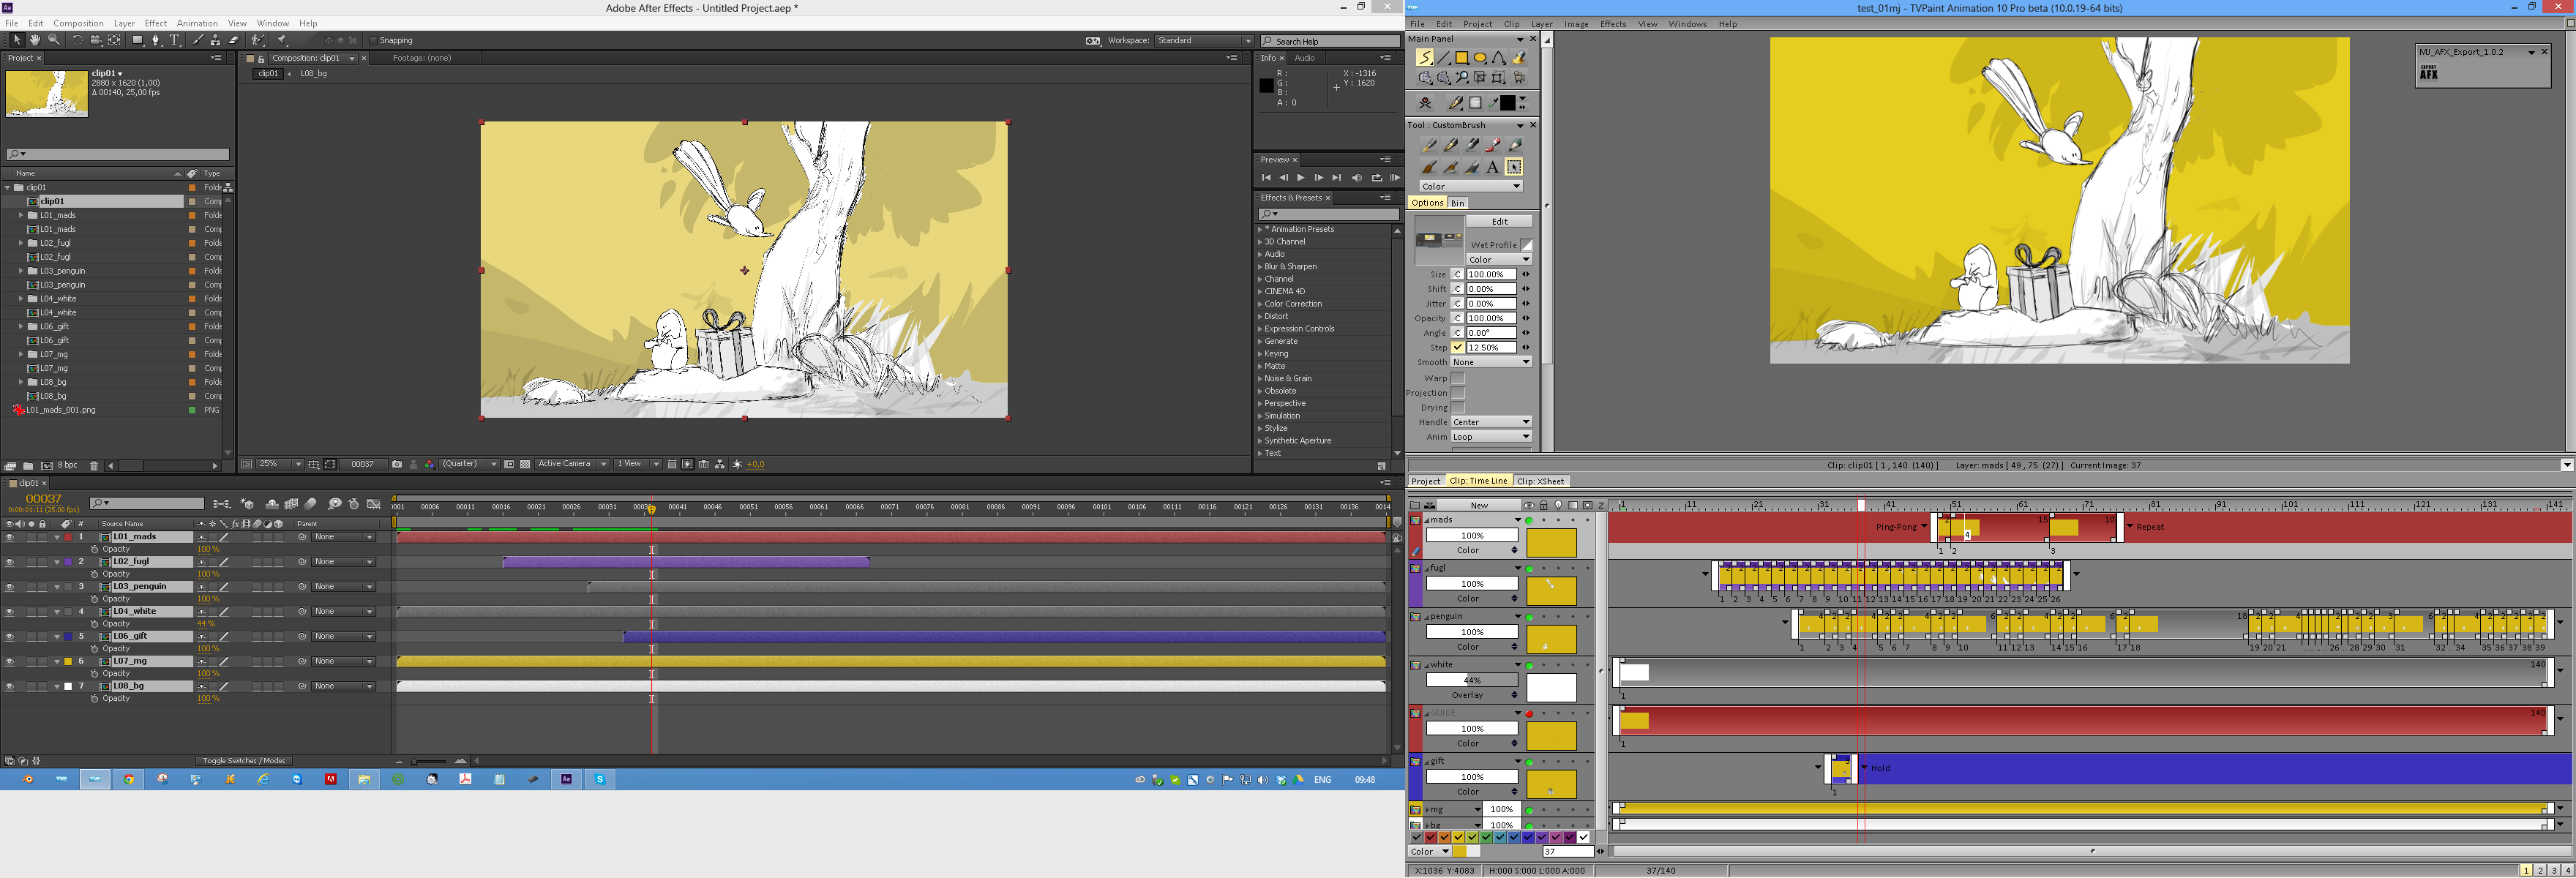Viewport: 2576px width, 878px height.
Task: Switch to the Bin tab in TVPaint tool panel
Action: [x=1458, y=203]
